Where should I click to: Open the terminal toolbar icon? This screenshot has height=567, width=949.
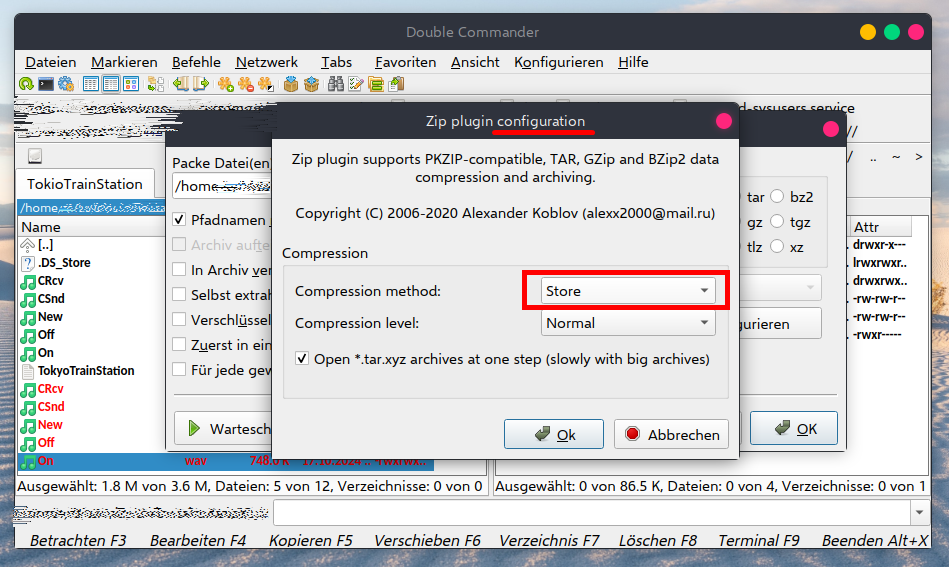coord(46,84)
